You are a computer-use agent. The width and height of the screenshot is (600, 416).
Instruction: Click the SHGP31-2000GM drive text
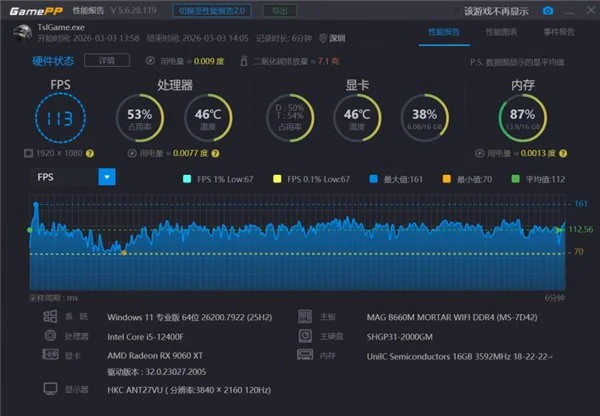coord(399,337)
